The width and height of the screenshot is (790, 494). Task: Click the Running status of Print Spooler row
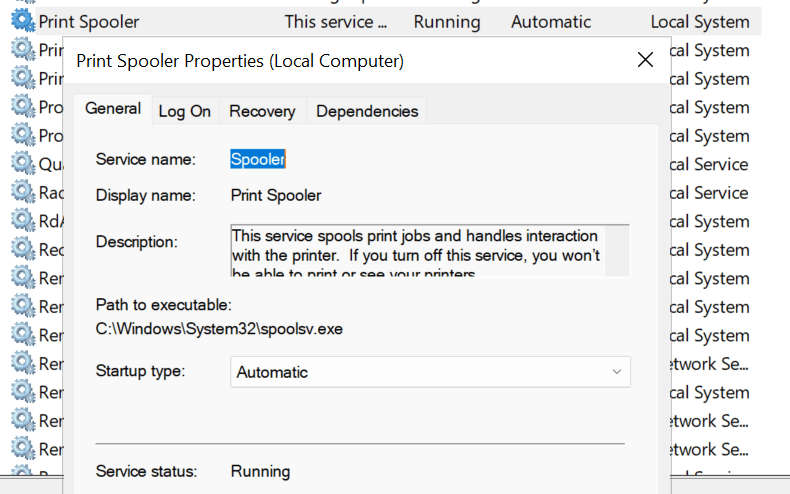point(447,22)
